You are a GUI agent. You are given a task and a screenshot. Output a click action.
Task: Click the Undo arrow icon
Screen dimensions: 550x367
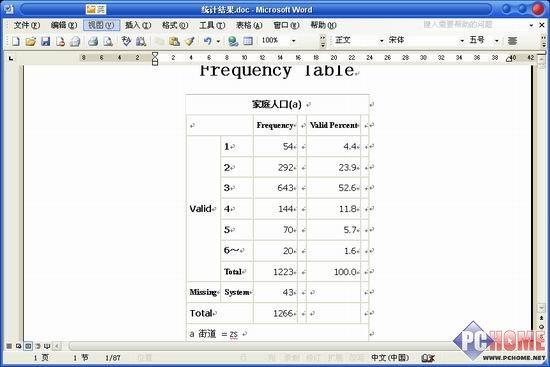pos(207,41)
